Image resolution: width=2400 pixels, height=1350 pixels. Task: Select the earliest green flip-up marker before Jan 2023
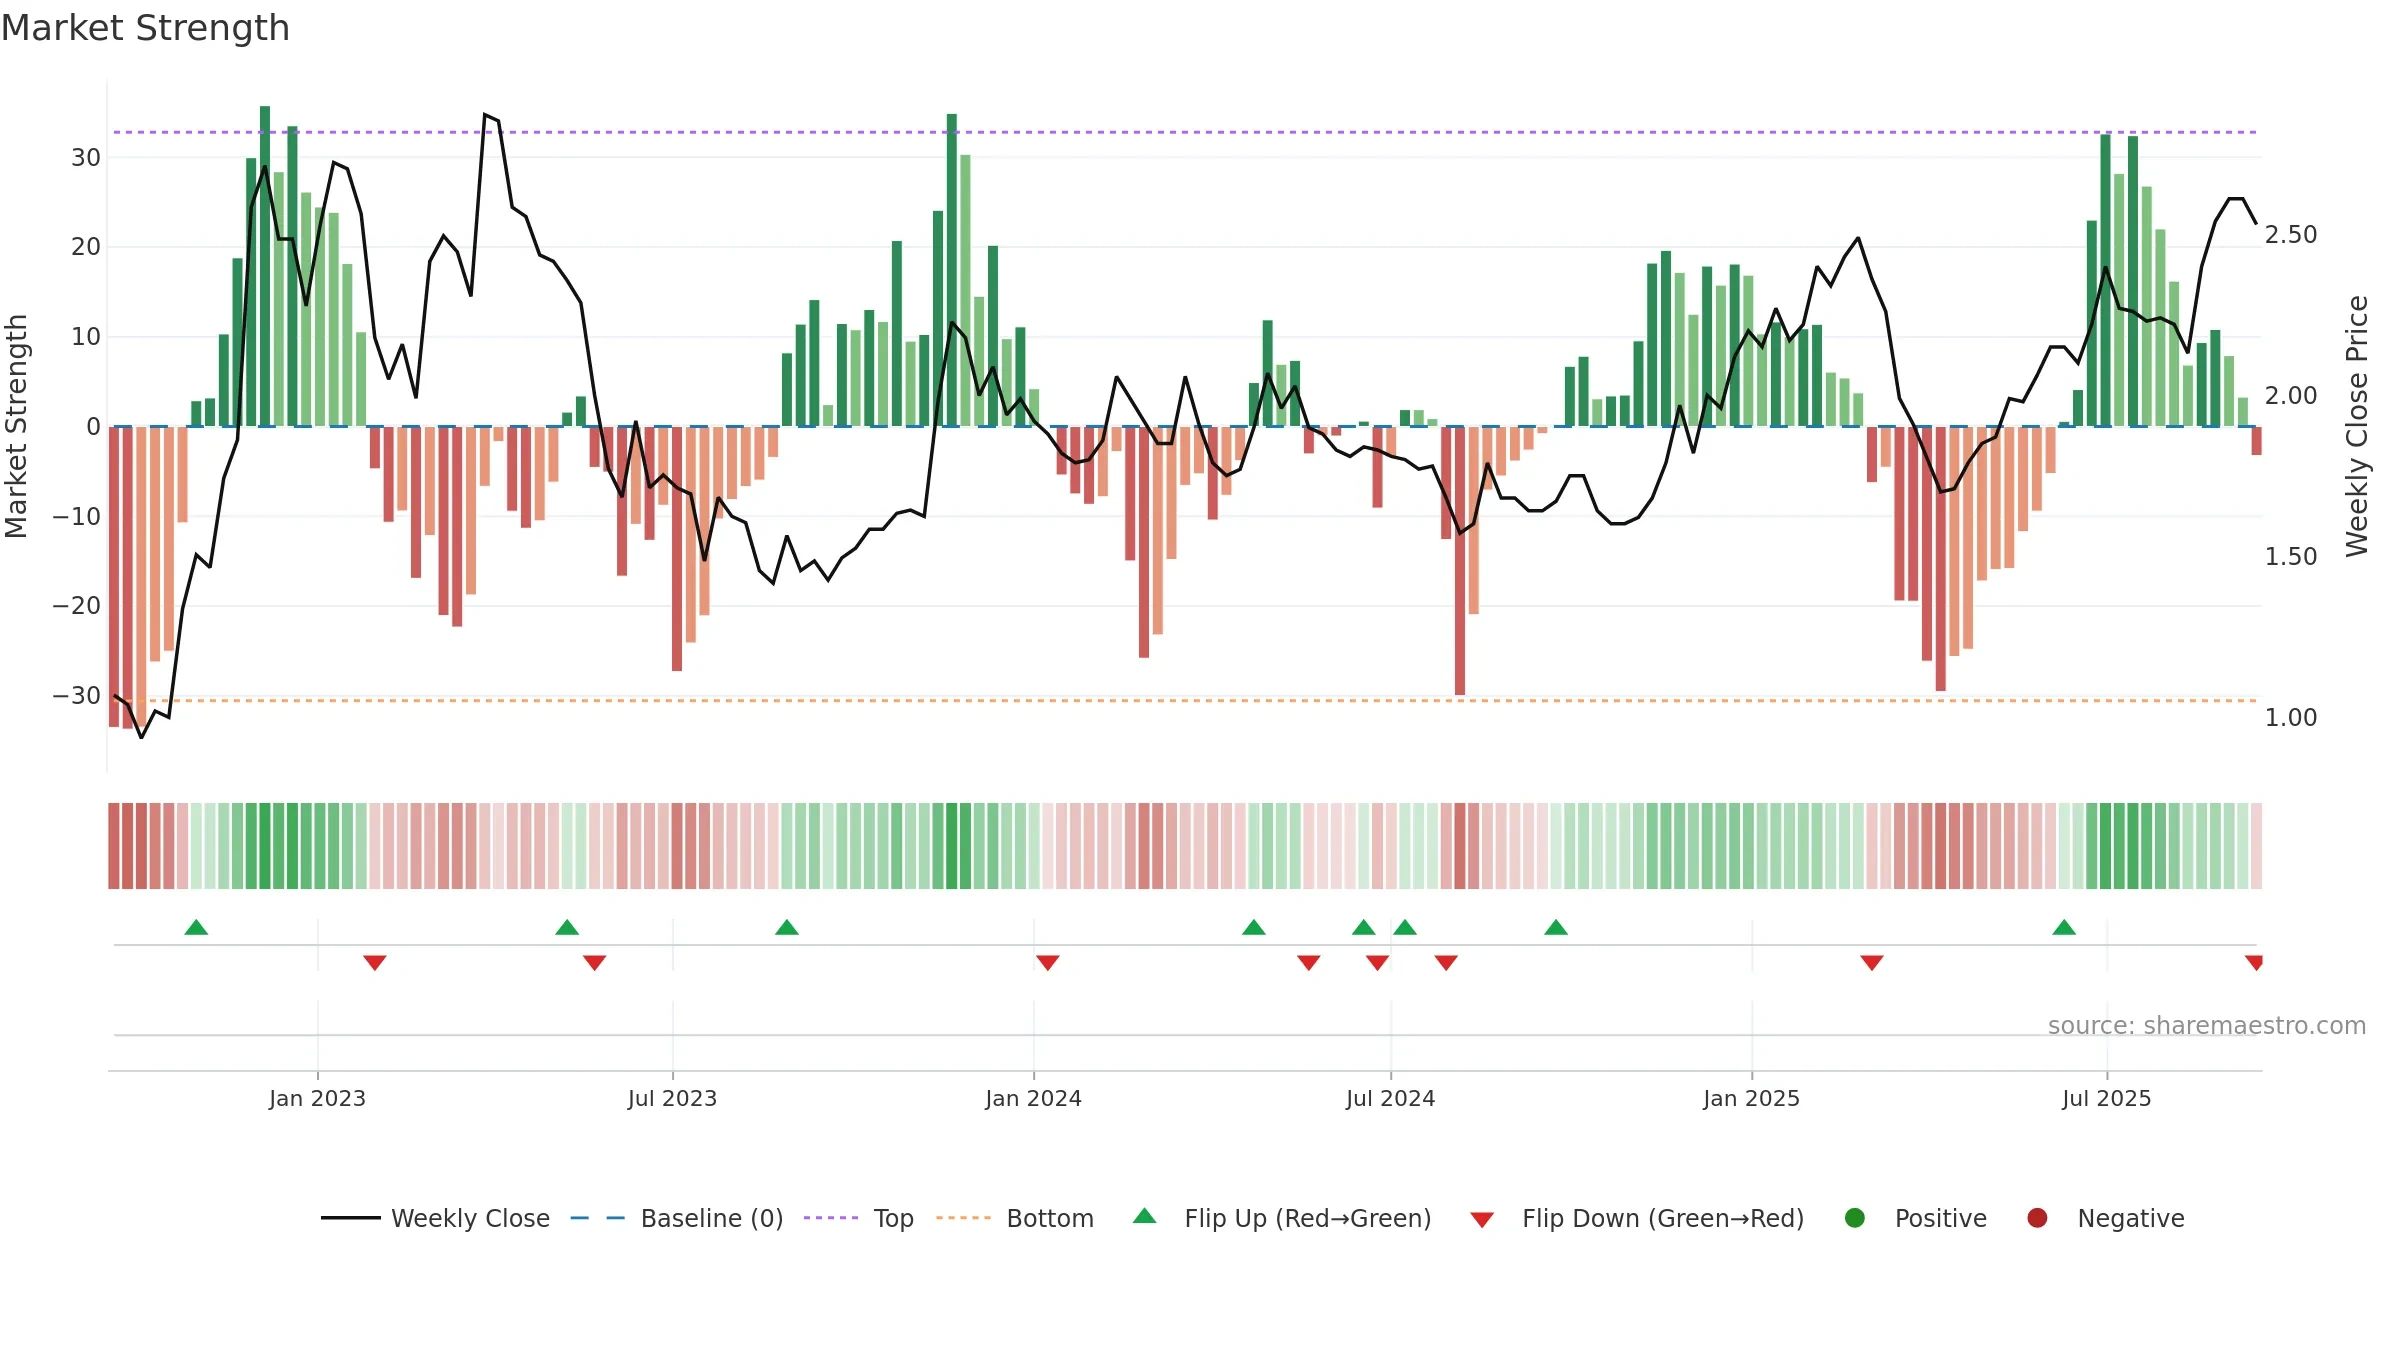[x=196, y=927]
